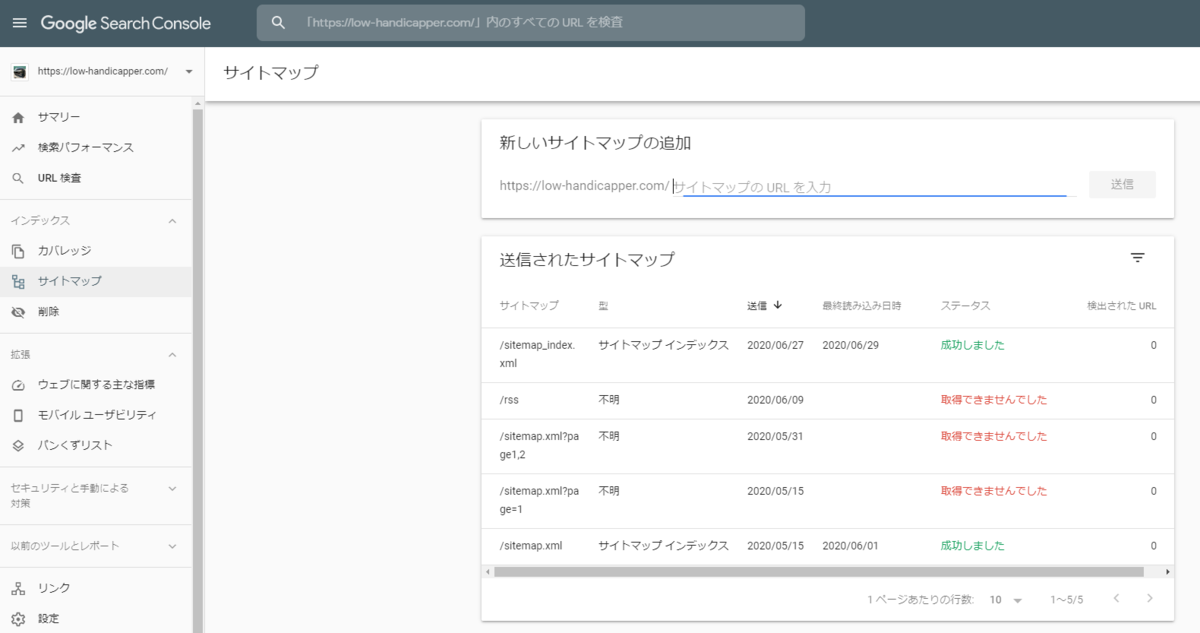The width and height of the screenshot is (1200, 633).
Task: Click the property favicon thumbnail
Action: pyautogui.click(x=19, y=72)
